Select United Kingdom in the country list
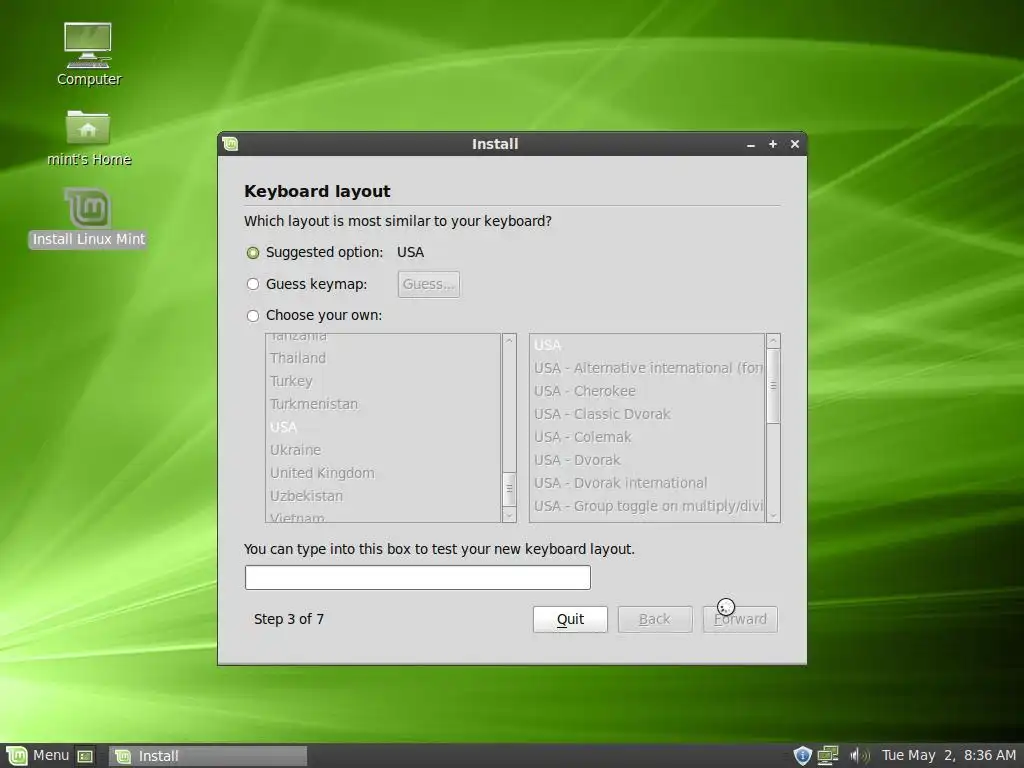This screenshot has width=1024, height=768. coord(383,473)
